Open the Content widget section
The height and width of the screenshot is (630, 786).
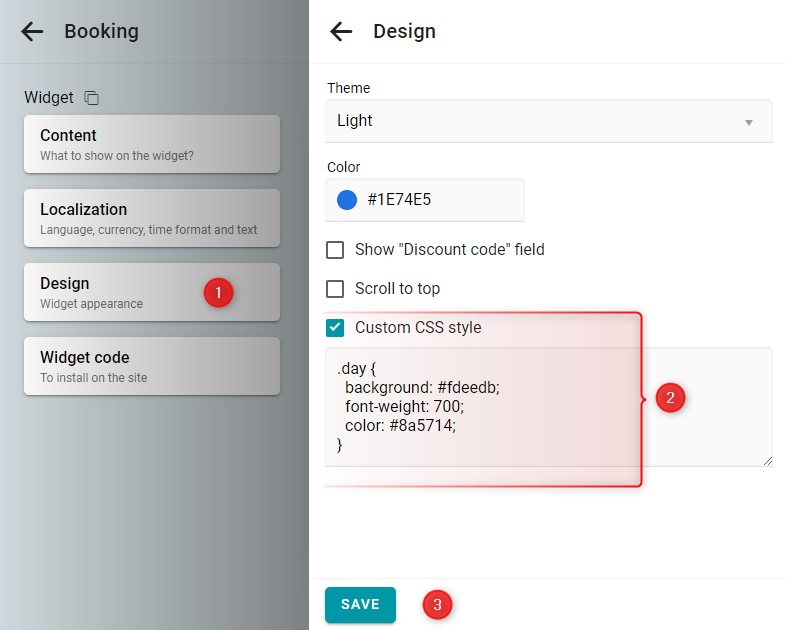click(x=152, y=144)
